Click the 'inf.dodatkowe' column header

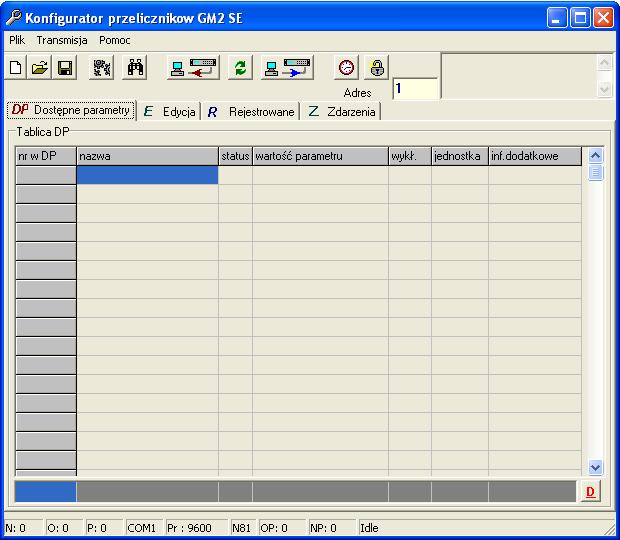coord(535,156)
